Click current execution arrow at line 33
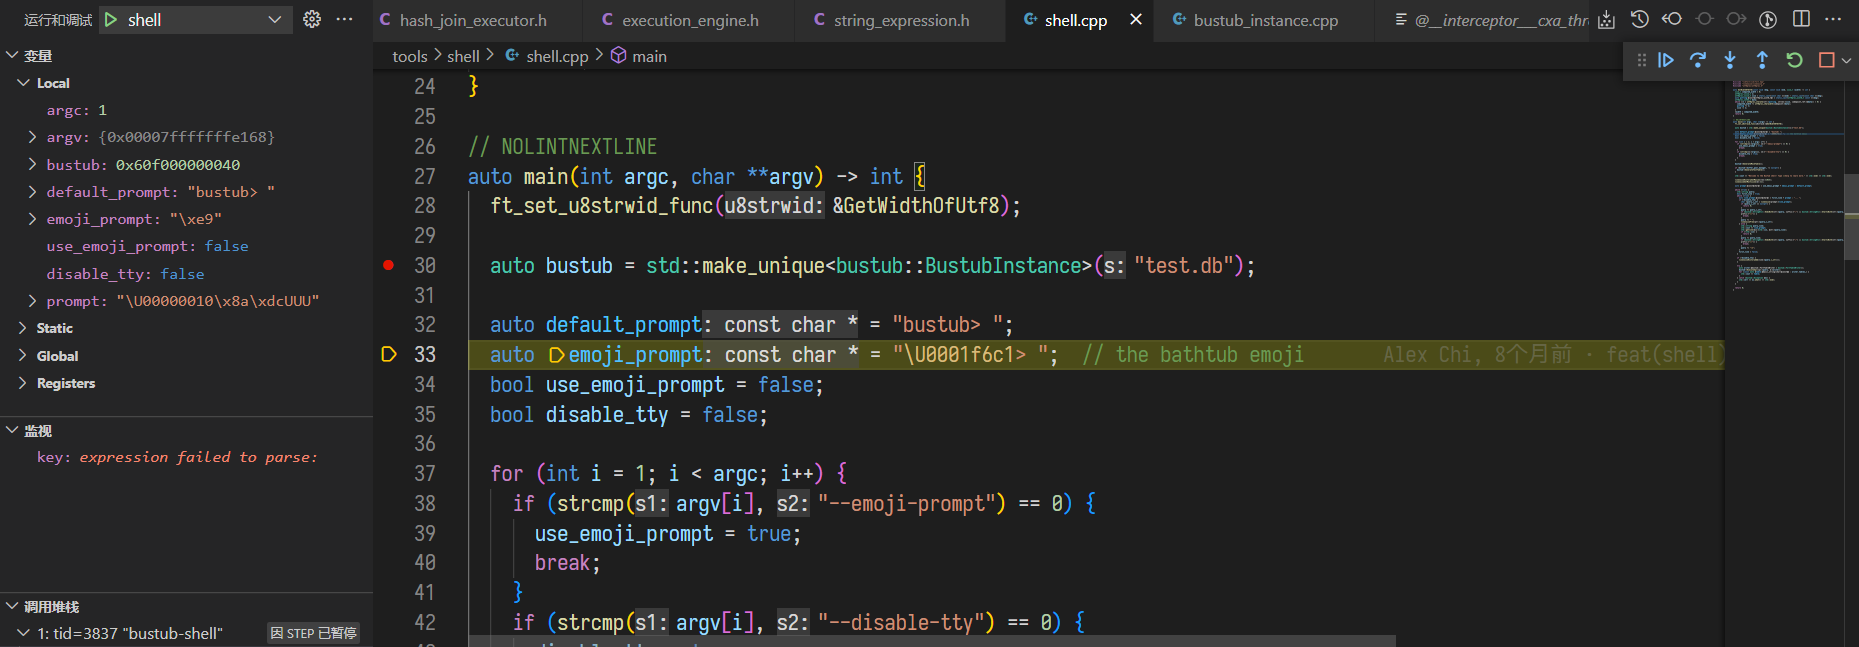 [389, 354]
